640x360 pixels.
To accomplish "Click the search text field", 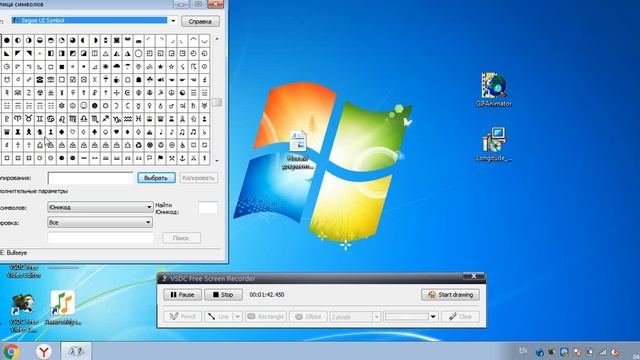I will (101, 238).
